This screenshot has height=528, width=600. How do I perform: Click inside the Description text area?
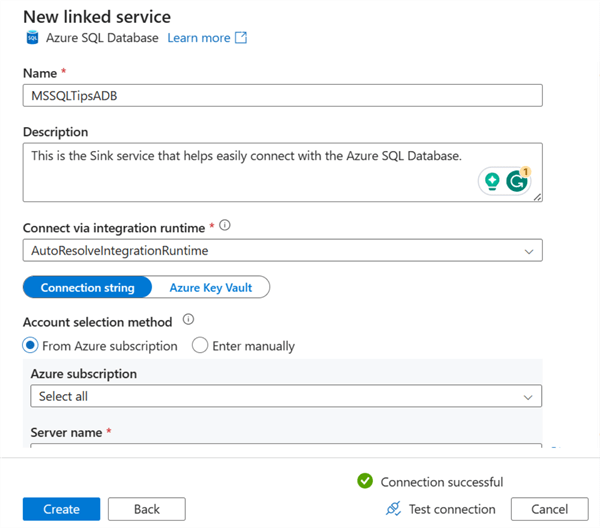[x=282, y=172]
